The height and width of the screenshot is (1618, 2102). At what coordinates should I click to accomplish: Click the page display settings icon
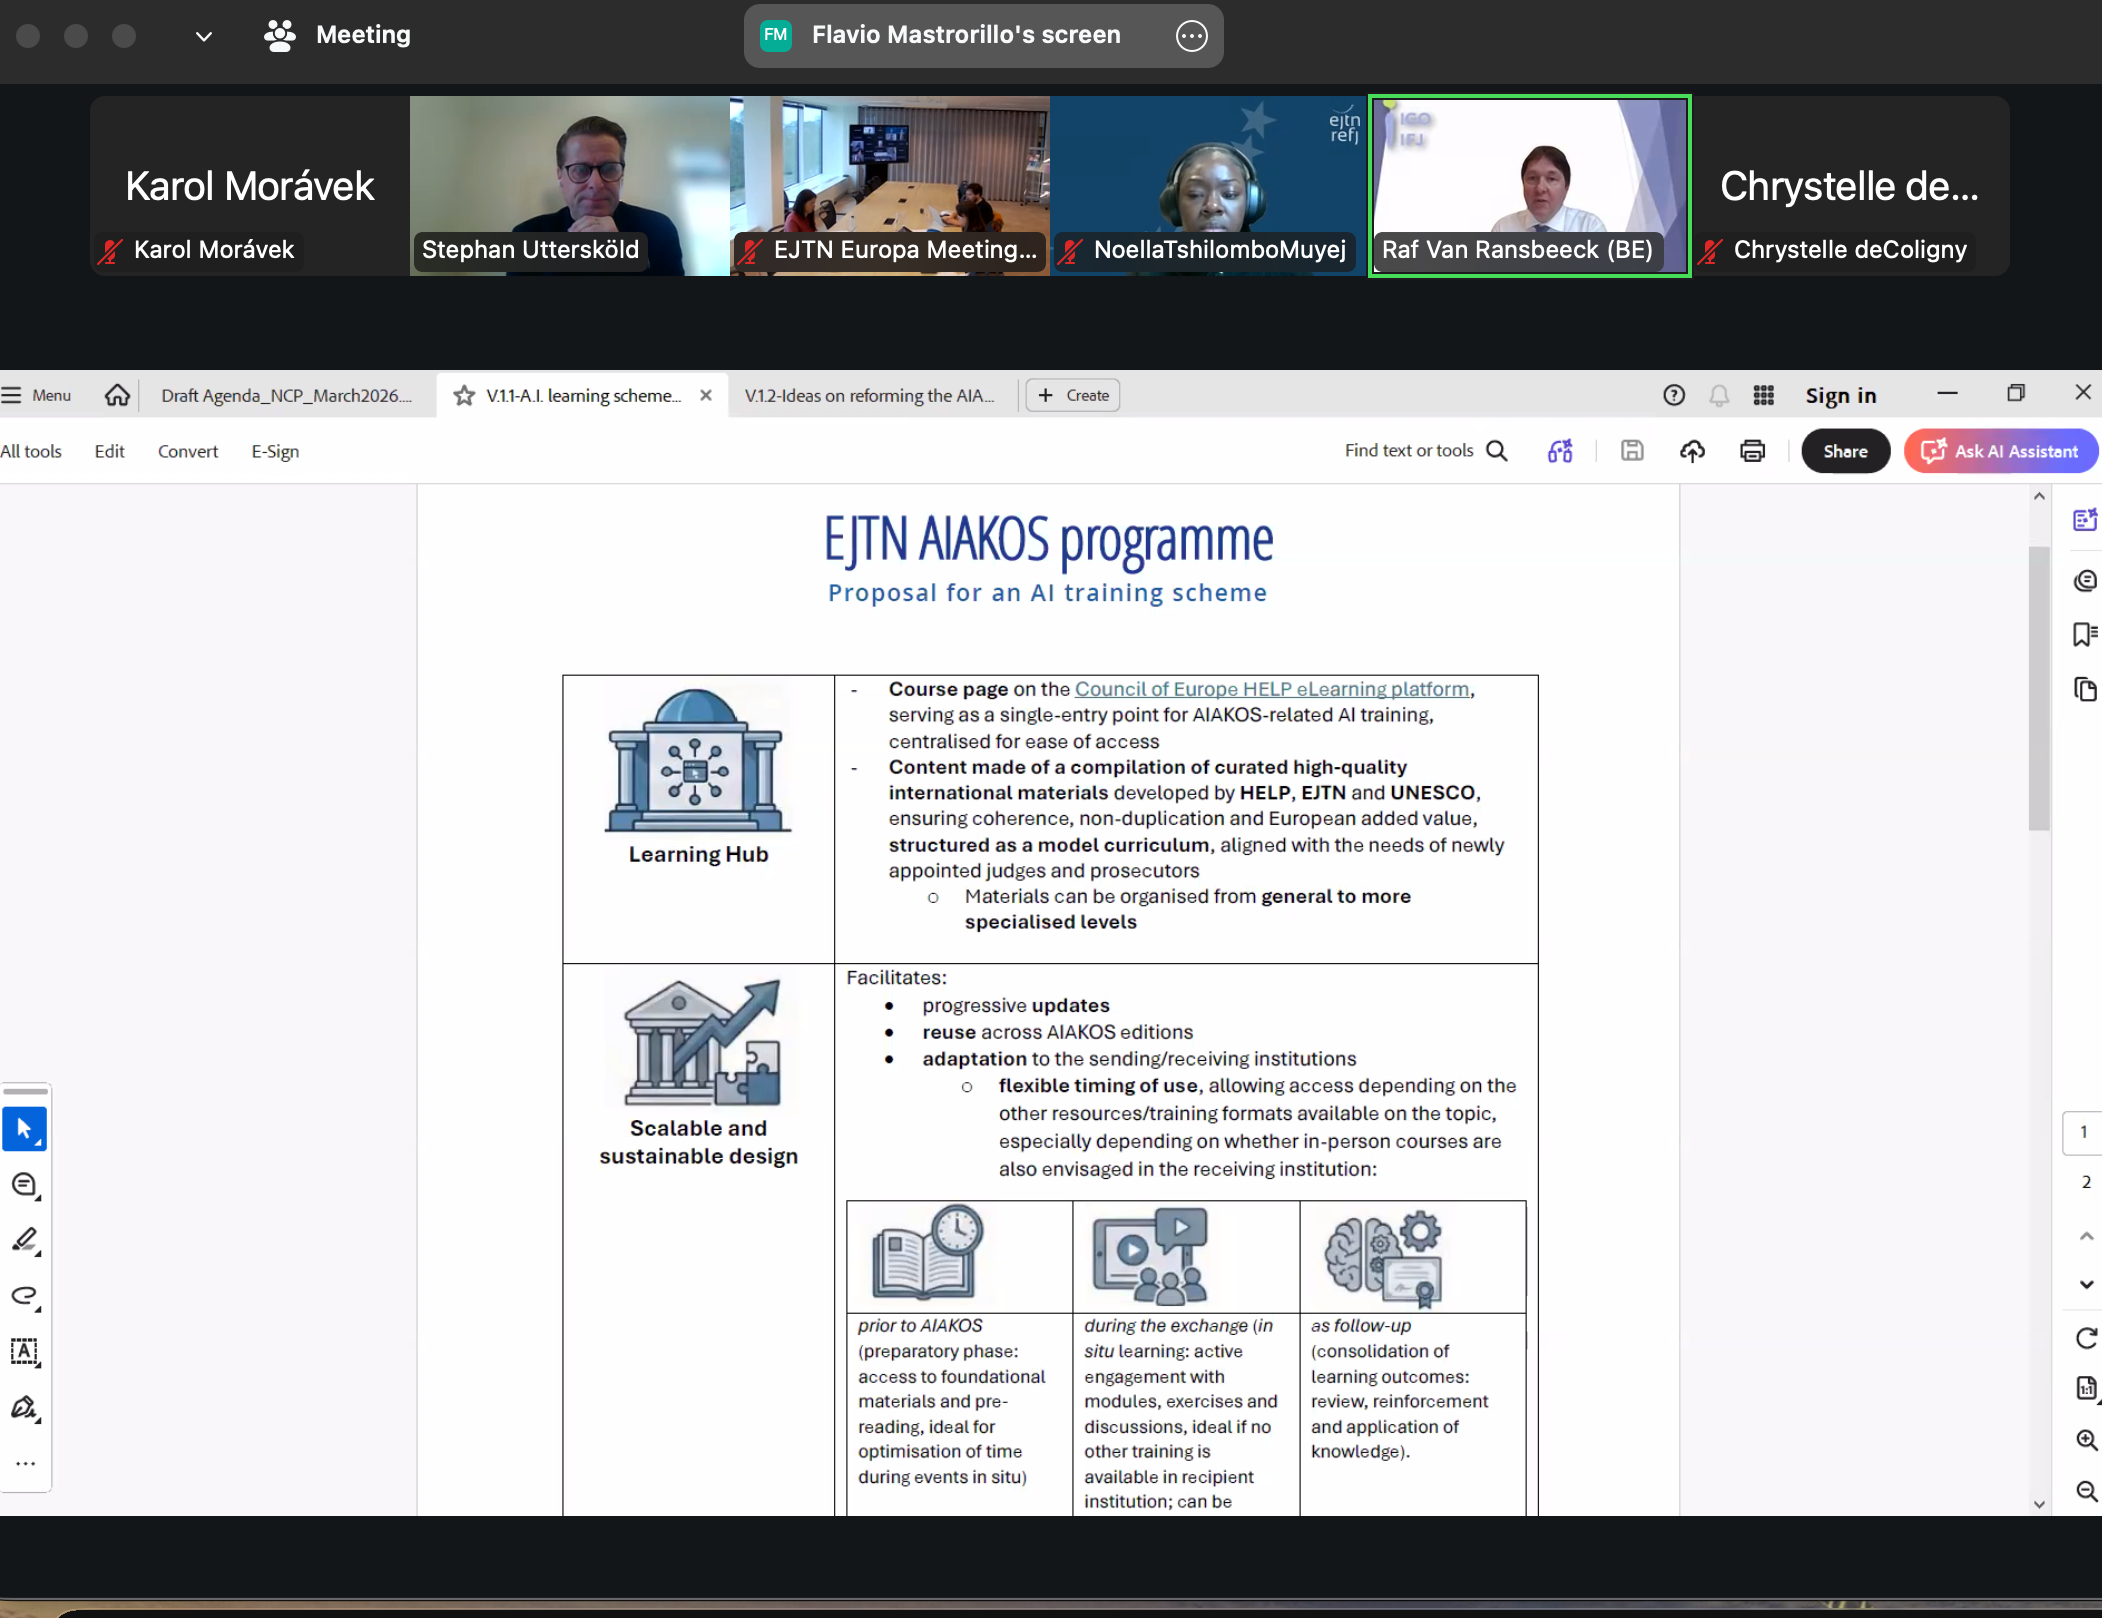tap(2086, 1388)
